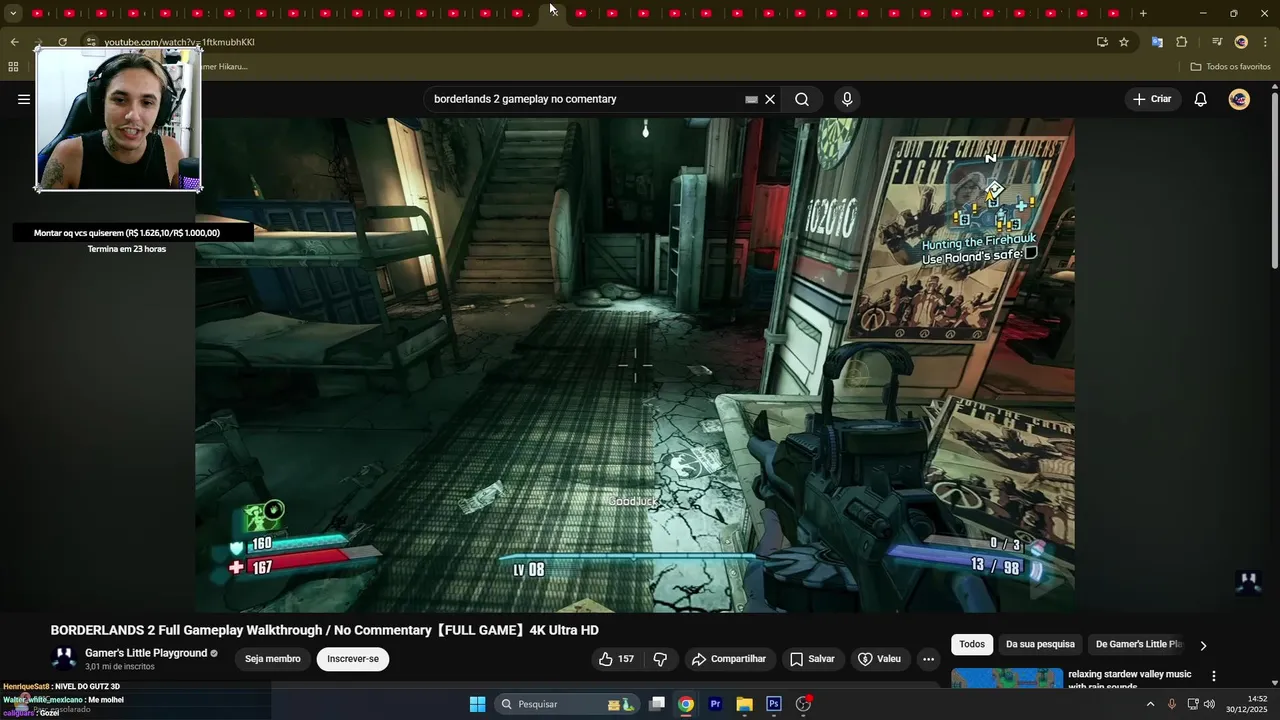The image size is (1280, 720).
Task: Click the Borderlands video player area
Action: pos(635,365)
